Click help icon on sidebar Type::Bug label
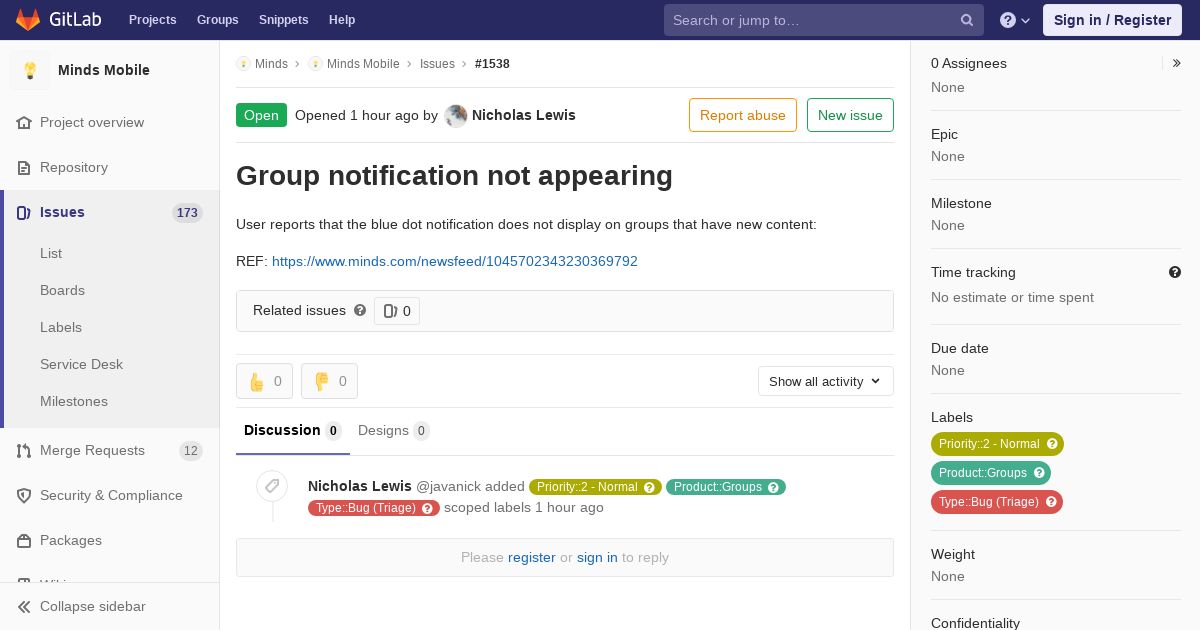 (x=1051, y=502)
